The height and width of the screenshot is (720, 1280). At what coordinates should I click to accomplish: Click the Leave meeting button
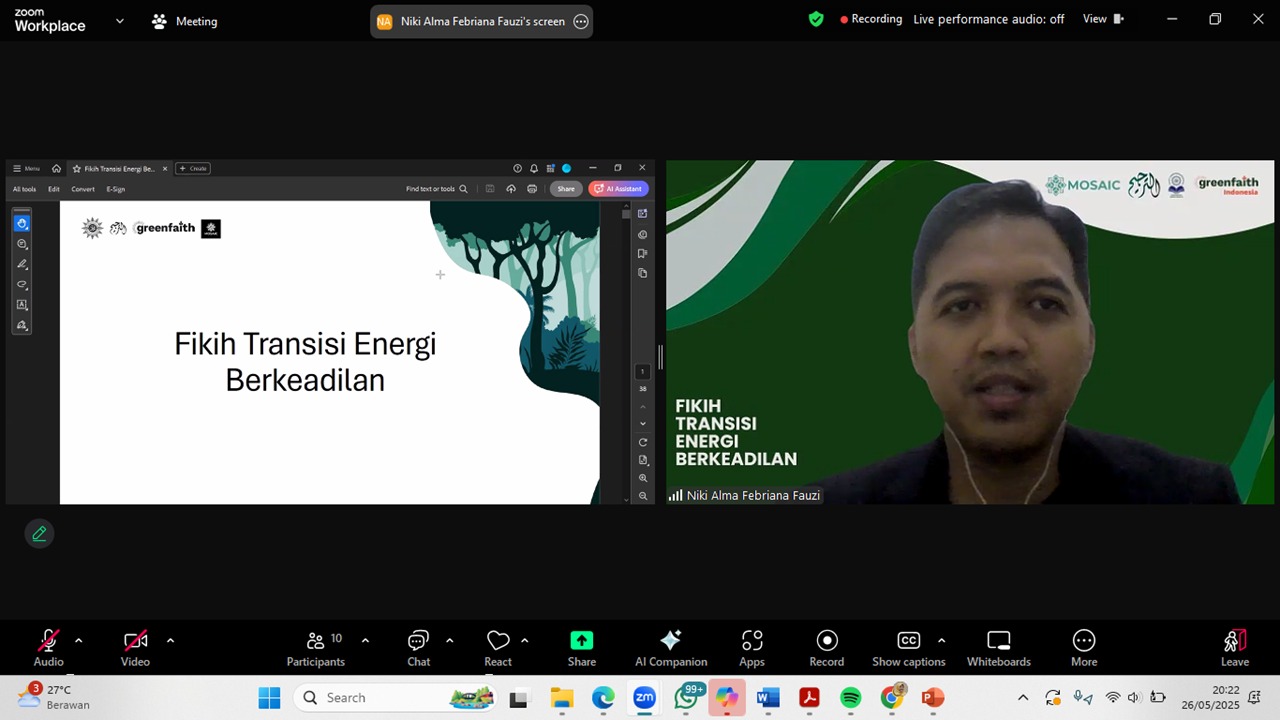click(1235, 648)
